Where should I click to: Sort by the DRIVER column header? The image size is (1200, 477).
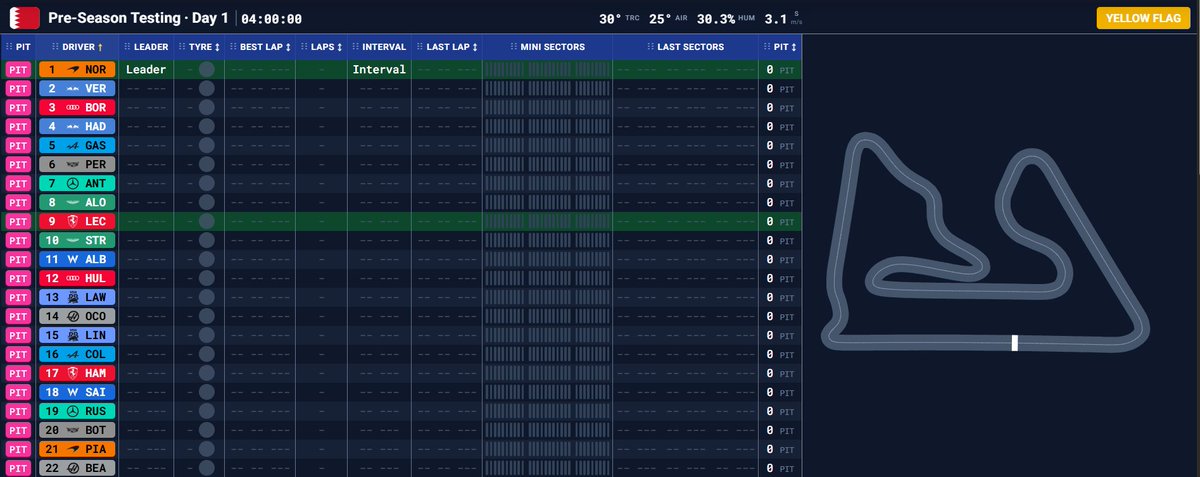pos(76,46)
